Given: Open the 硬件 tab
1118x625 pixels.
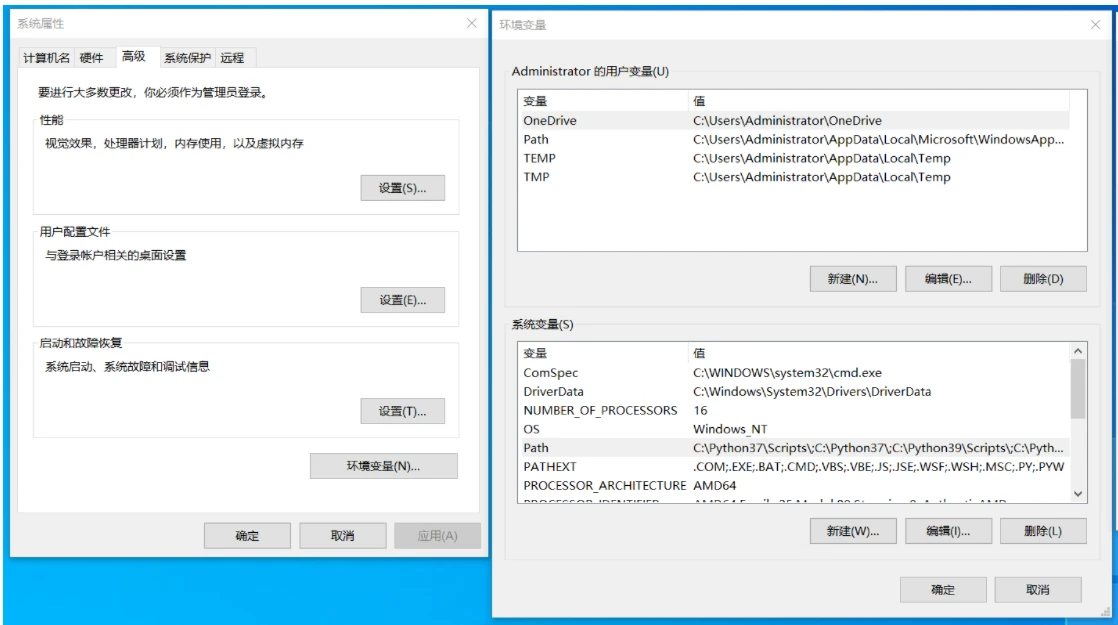Looking at the screenshot, I should 92,58.
